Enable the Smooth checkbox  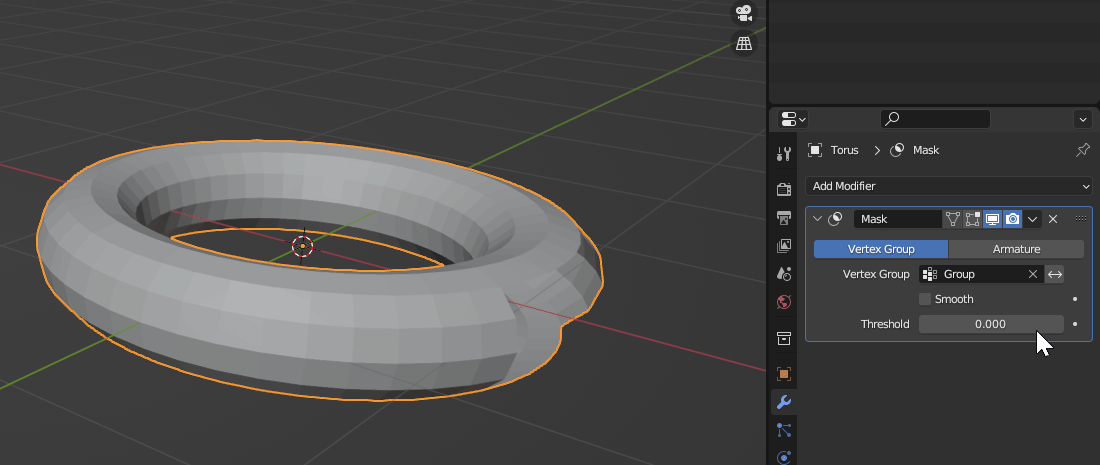coord(925,299)
